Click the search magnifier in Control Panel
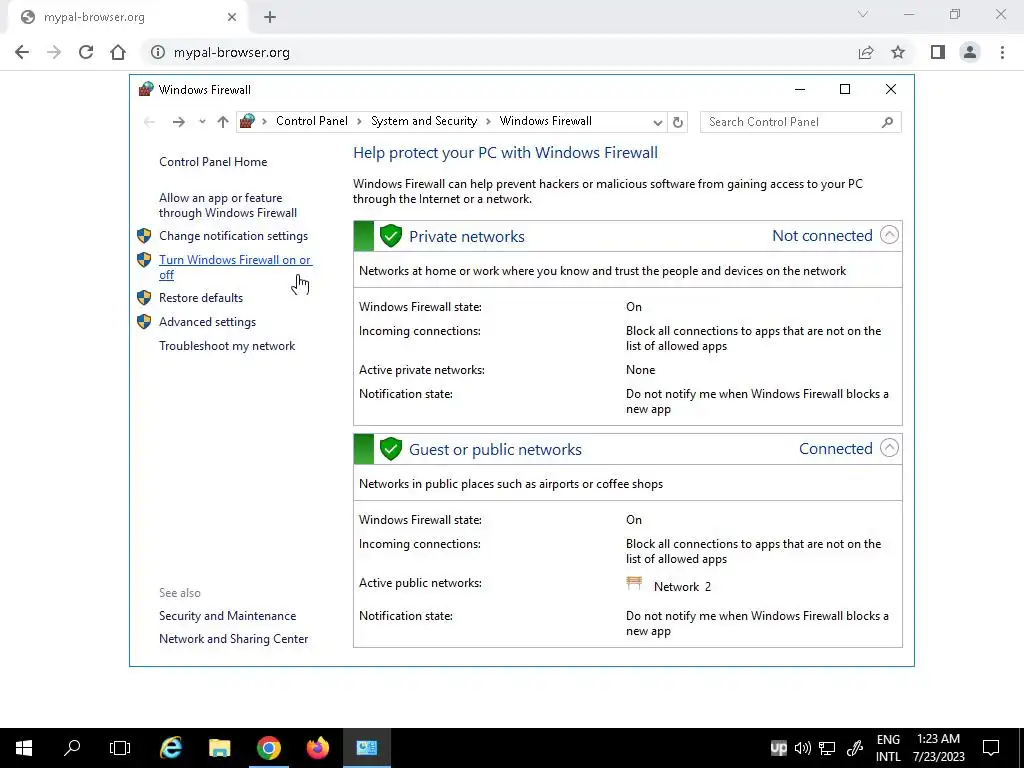1024x768 pixels. pyautogui.click(x=887, y=122)
